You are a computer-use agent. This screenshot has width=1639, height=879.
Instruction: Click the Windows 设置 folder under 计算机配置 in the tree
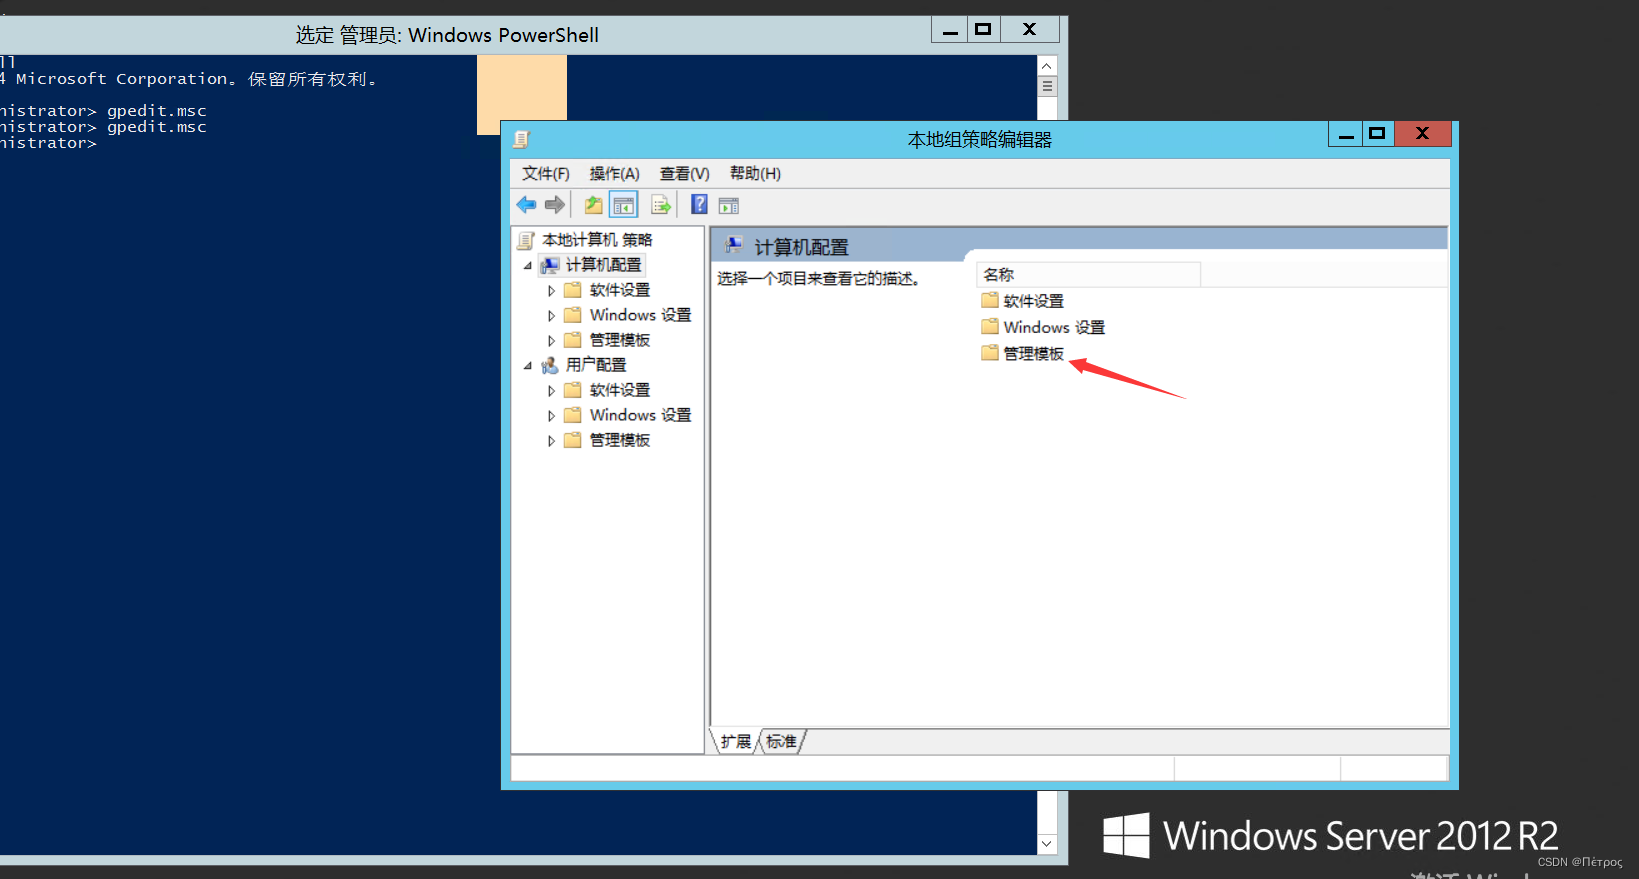pyautogui.click(x=640, y=315)
